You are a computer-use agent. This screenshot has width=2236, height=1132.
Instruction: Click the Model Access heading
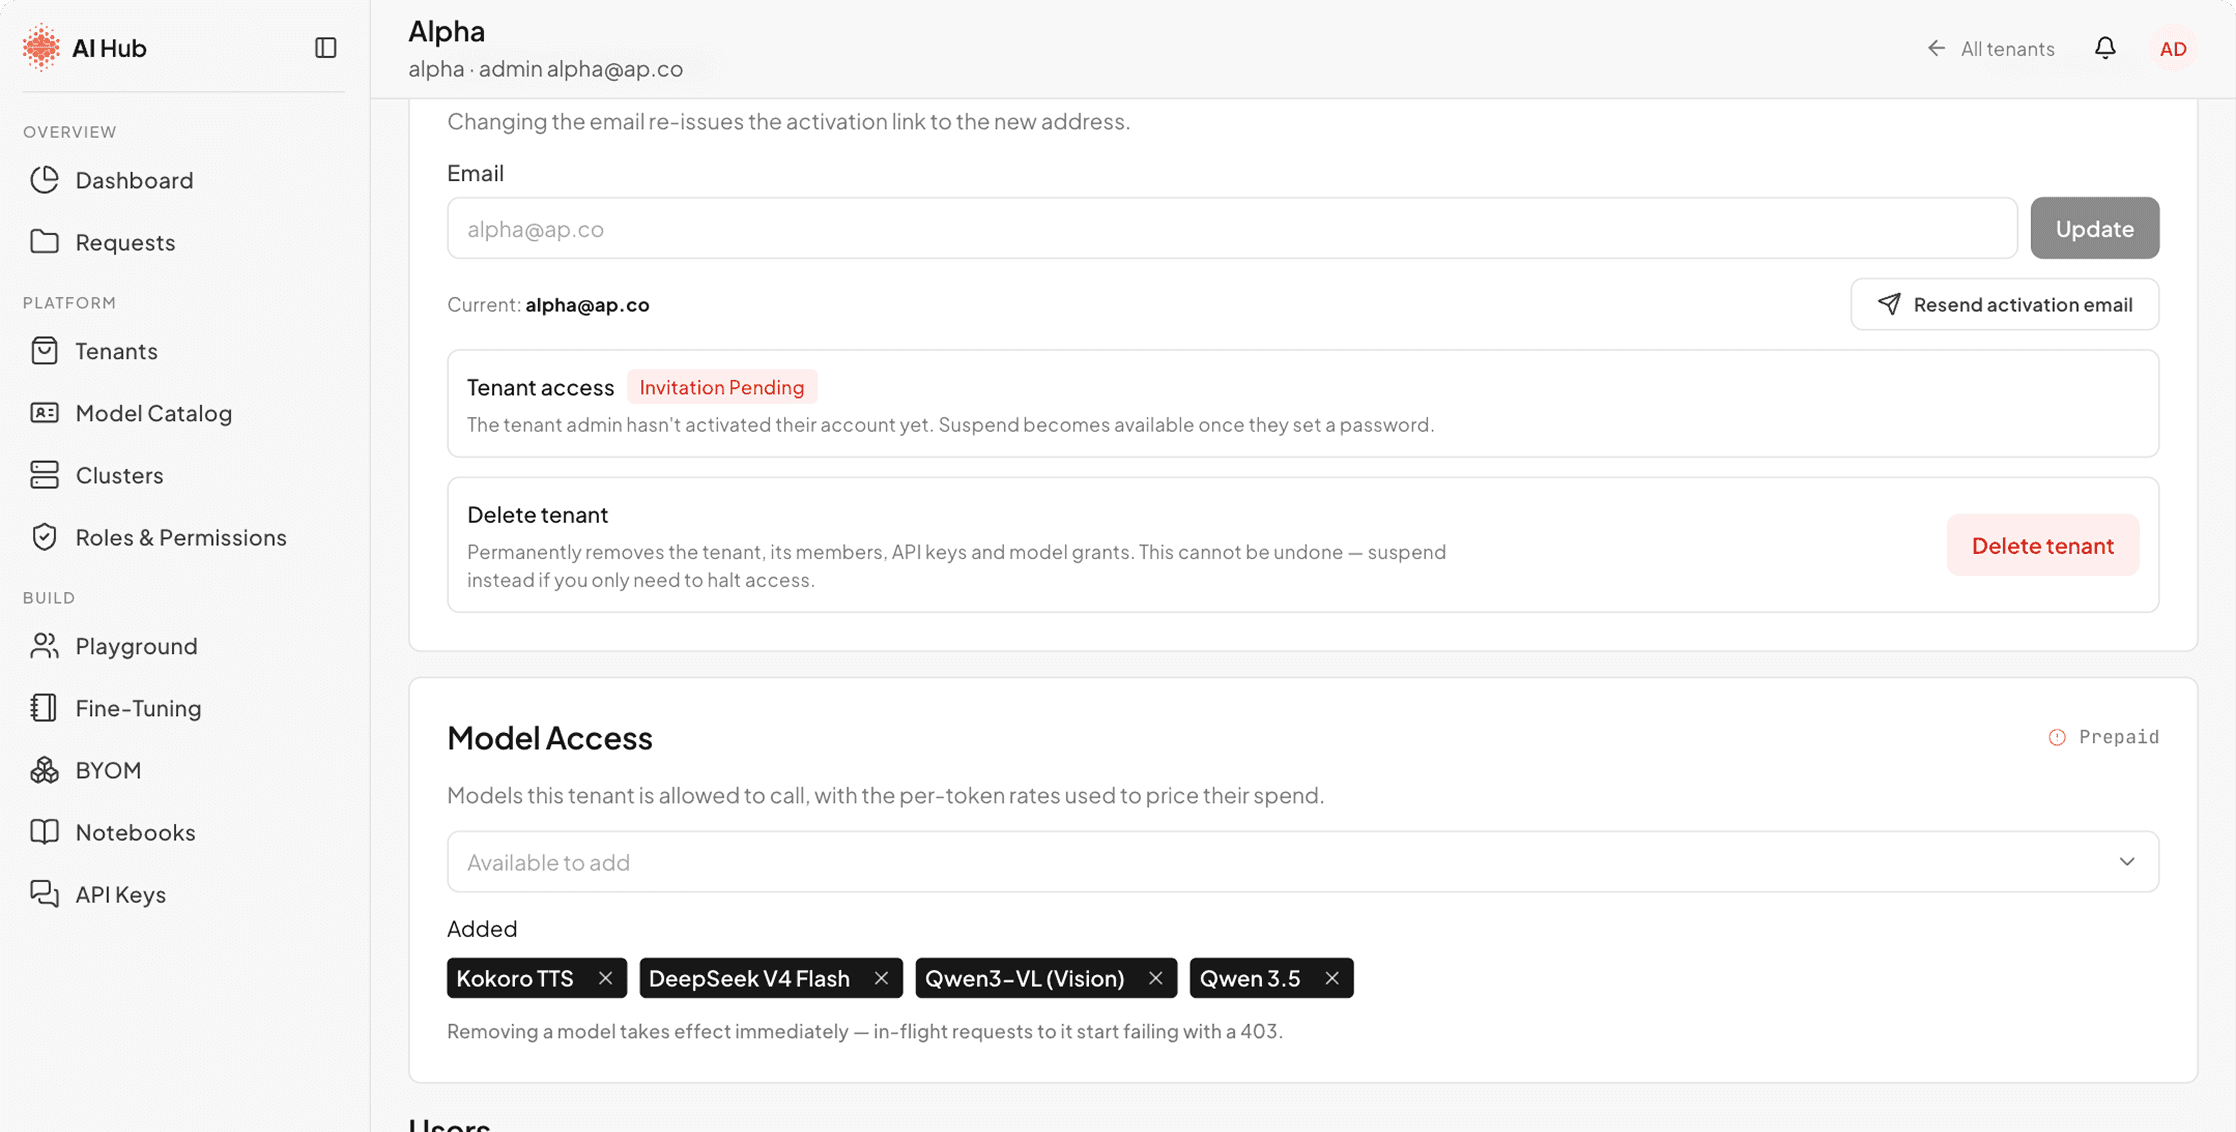(550, 738)
